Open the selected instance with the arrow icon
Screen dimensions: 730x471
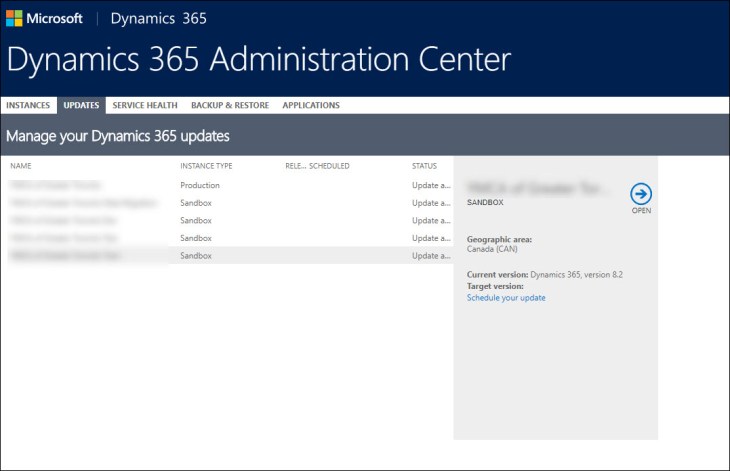[x=641, y=194]
